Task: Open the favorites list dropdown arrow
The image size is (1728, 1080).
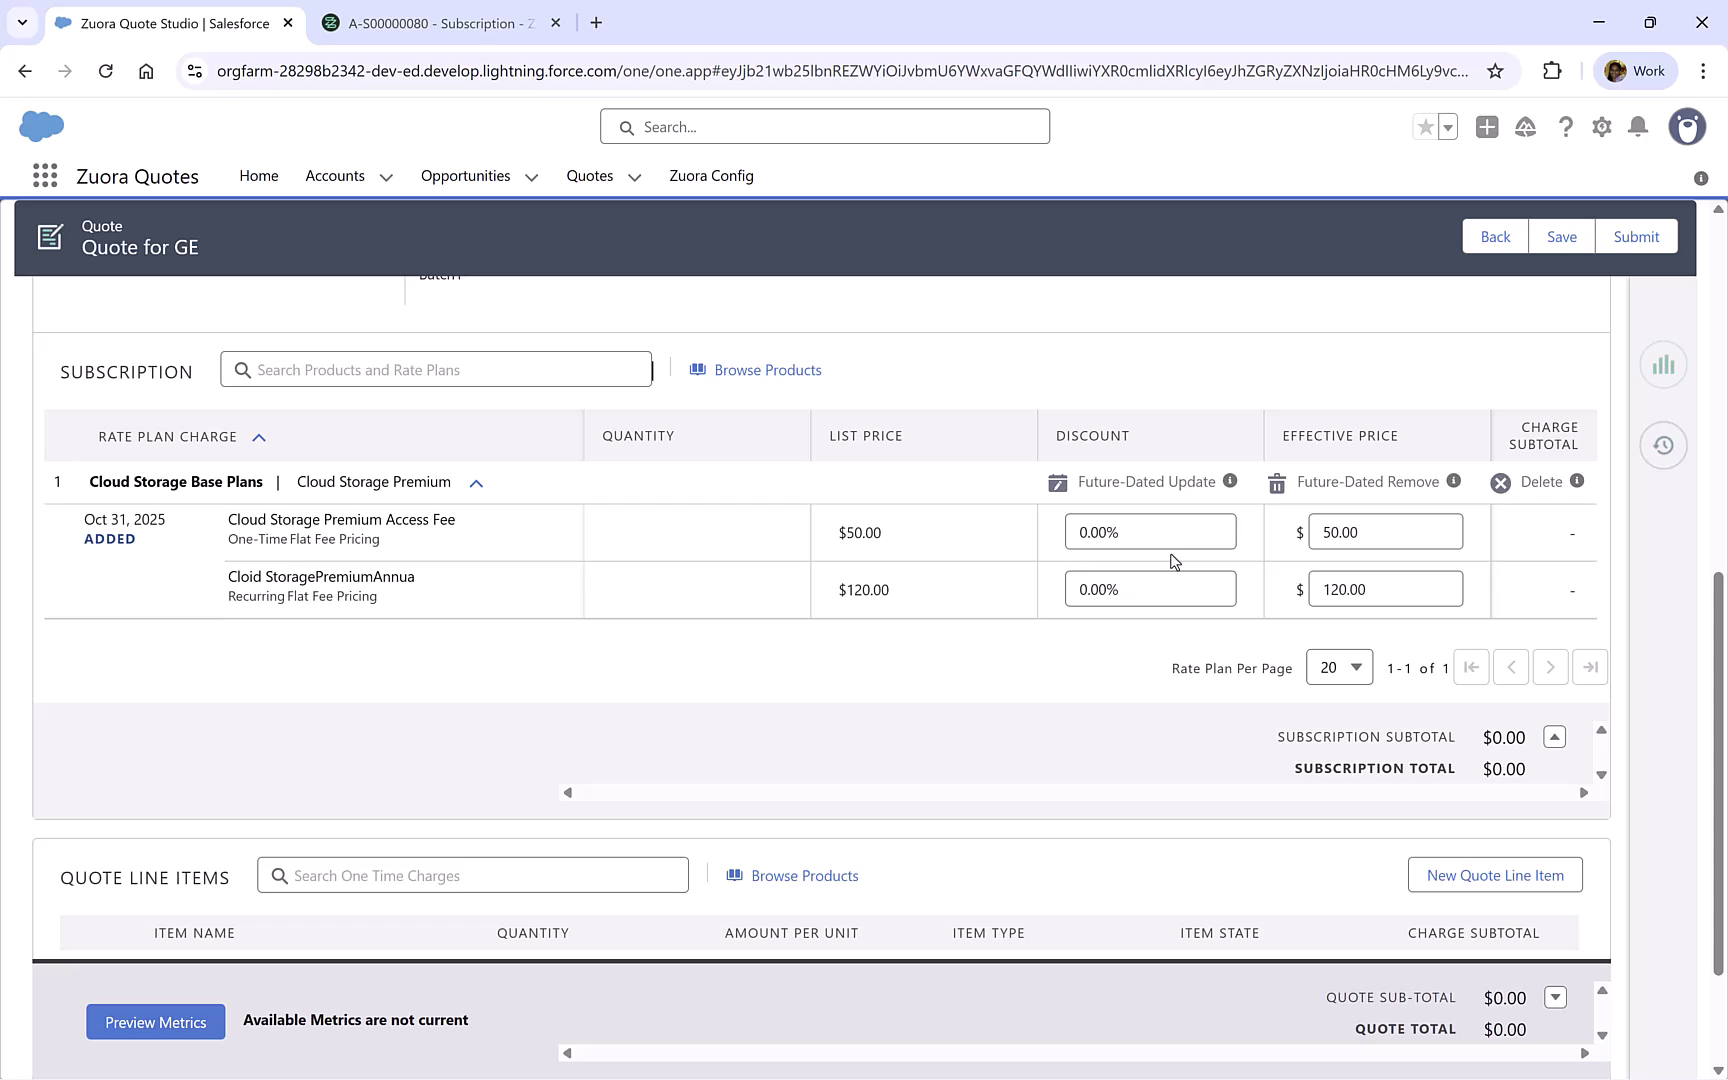Action: coord(1446,127)
